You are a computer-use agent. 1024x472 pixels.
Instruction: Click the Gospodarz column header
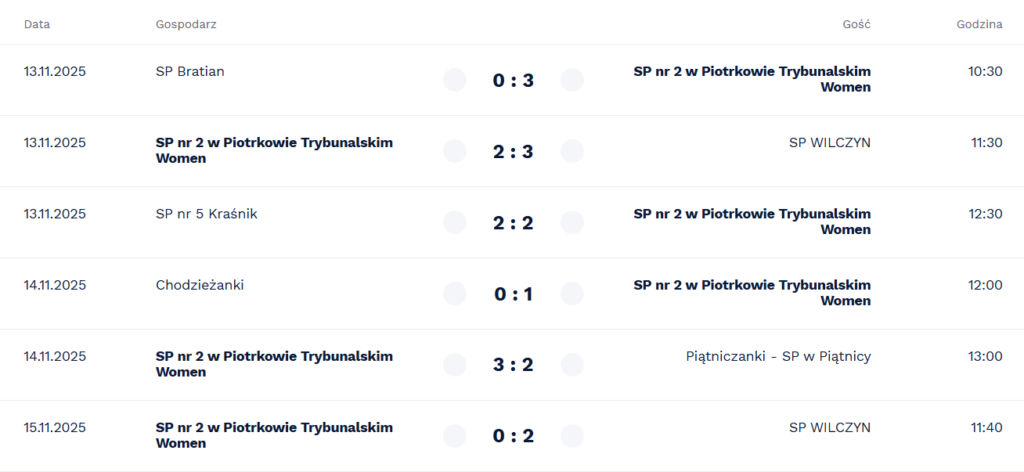click(x=186, y=24)
